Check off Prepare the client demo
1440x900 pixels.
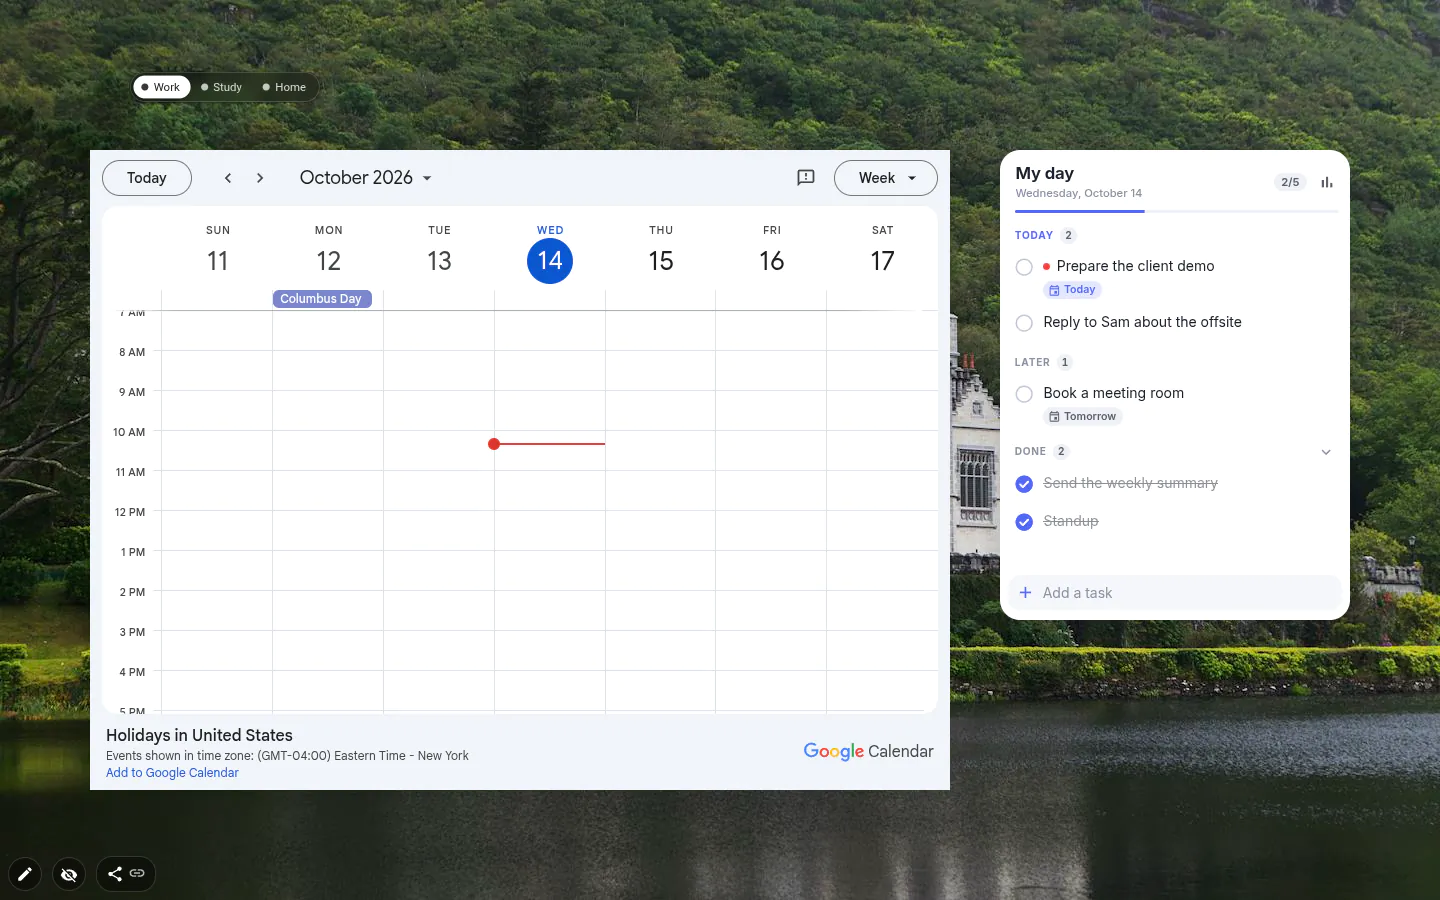tap(1024, 267)
